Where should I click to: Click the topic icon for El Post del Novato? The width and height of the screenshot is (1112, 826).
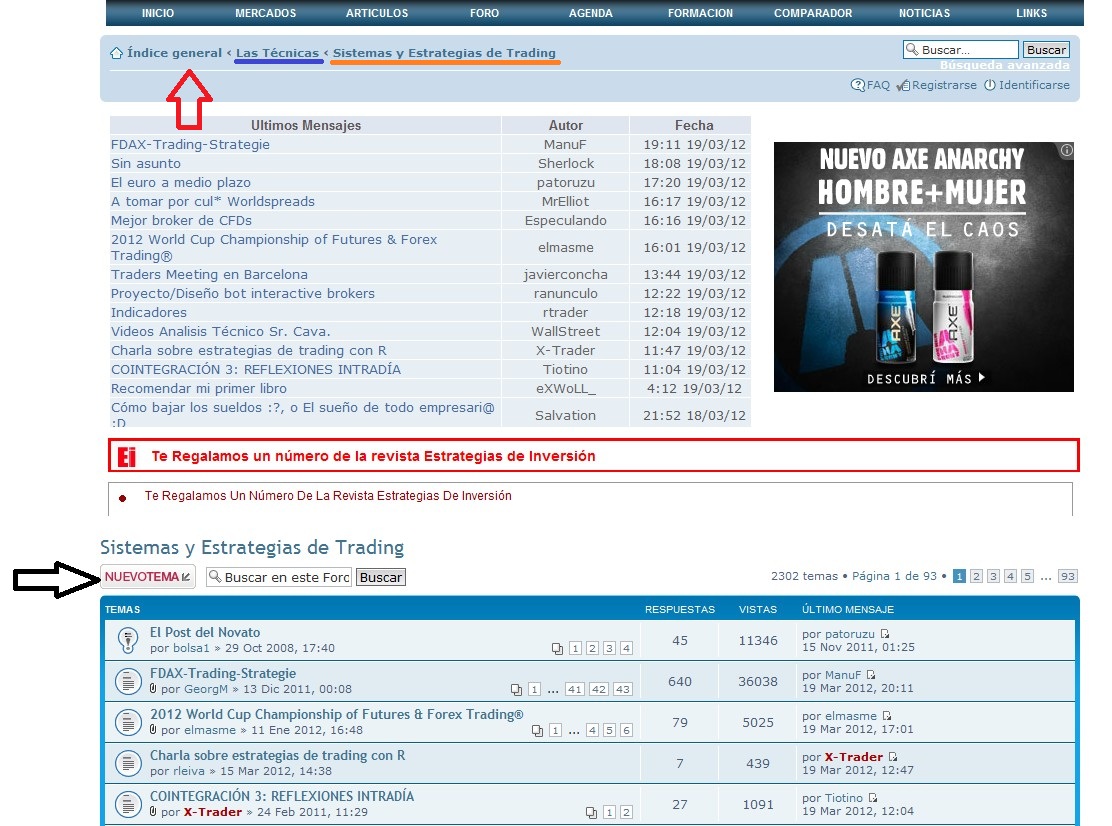point(128,640)
